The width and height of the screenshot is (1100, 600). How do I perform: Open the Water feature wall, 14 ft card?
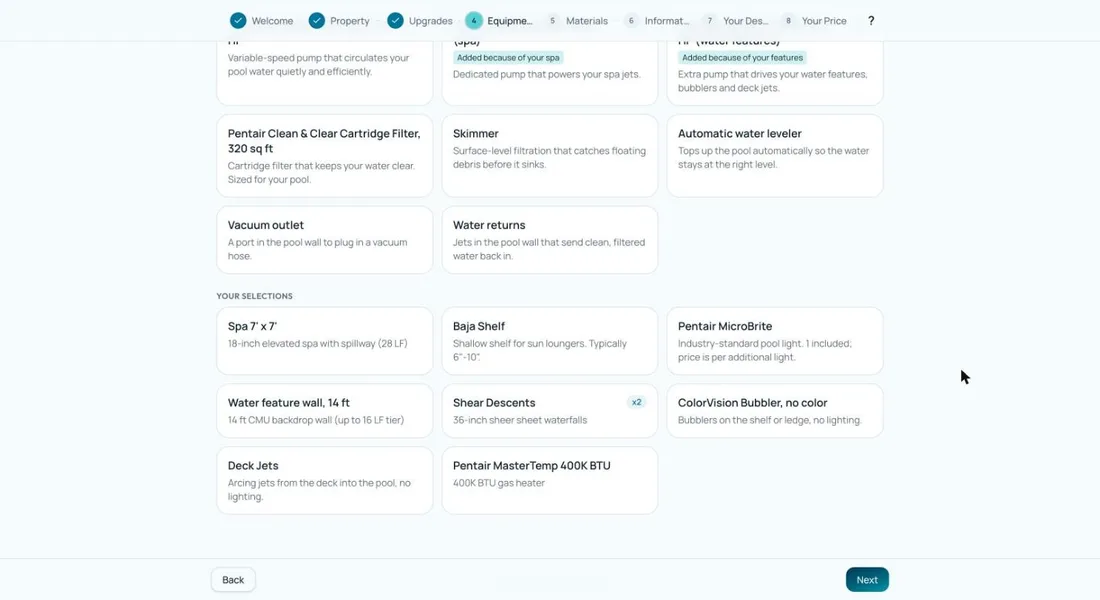pyautogui.click(x=325, y=411)
